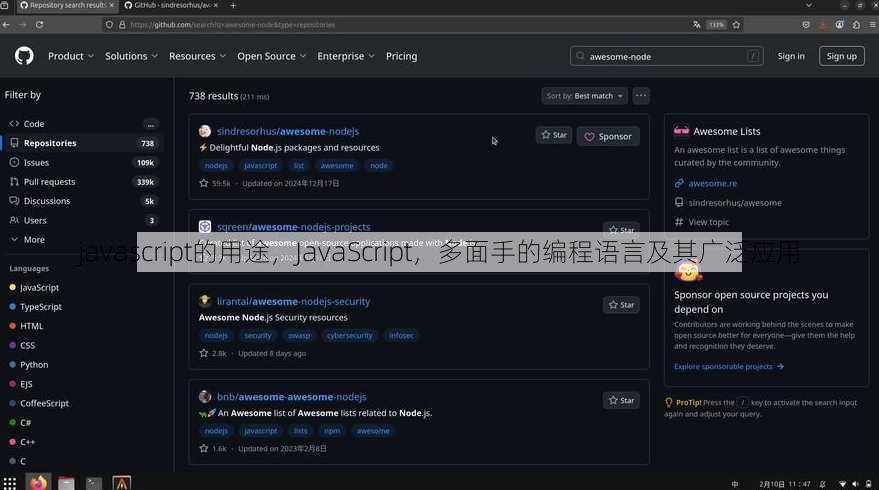879x490 pixels.
Task: Click View topic link
Action: (708, 222)
